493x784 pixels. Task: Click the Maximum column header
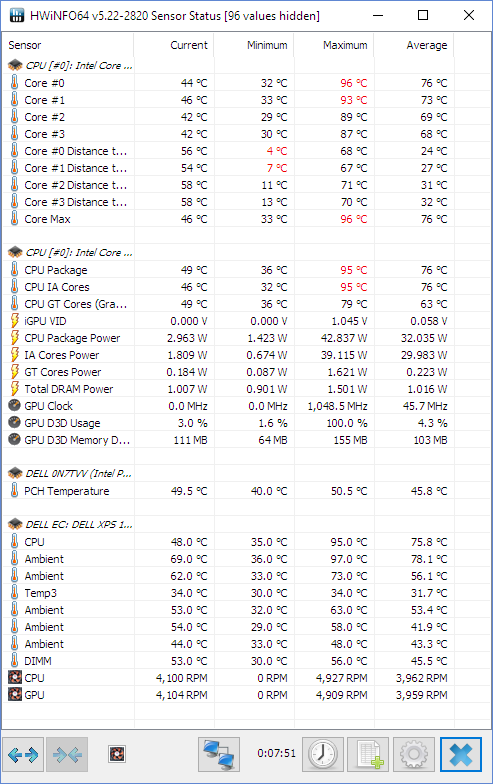coord(334,45)
